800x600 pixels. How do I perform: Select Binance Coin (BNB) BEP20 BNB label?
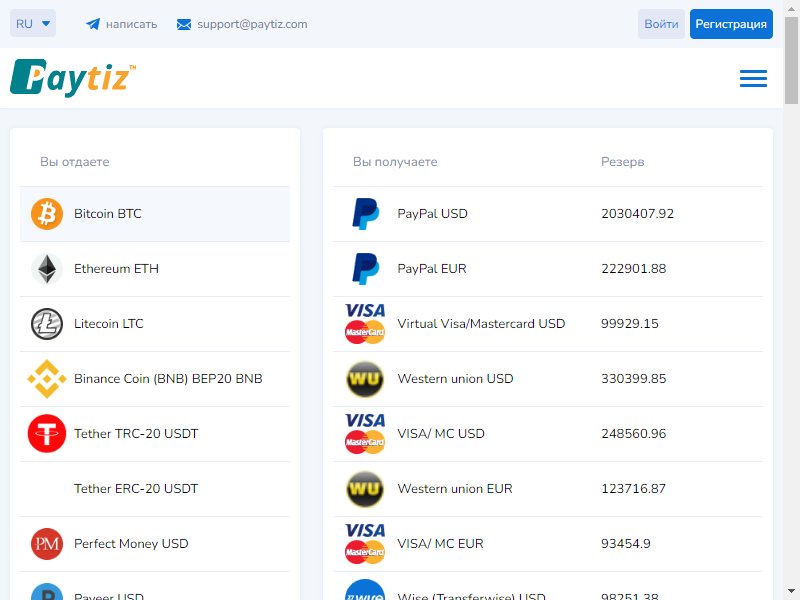[x=168, y=379]
